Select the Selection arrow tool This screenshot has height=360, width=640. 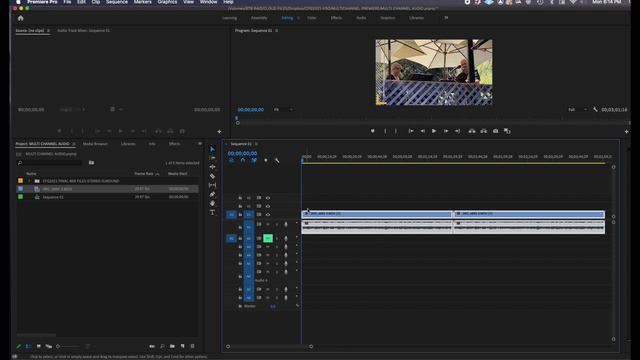(x=212, y=149)
